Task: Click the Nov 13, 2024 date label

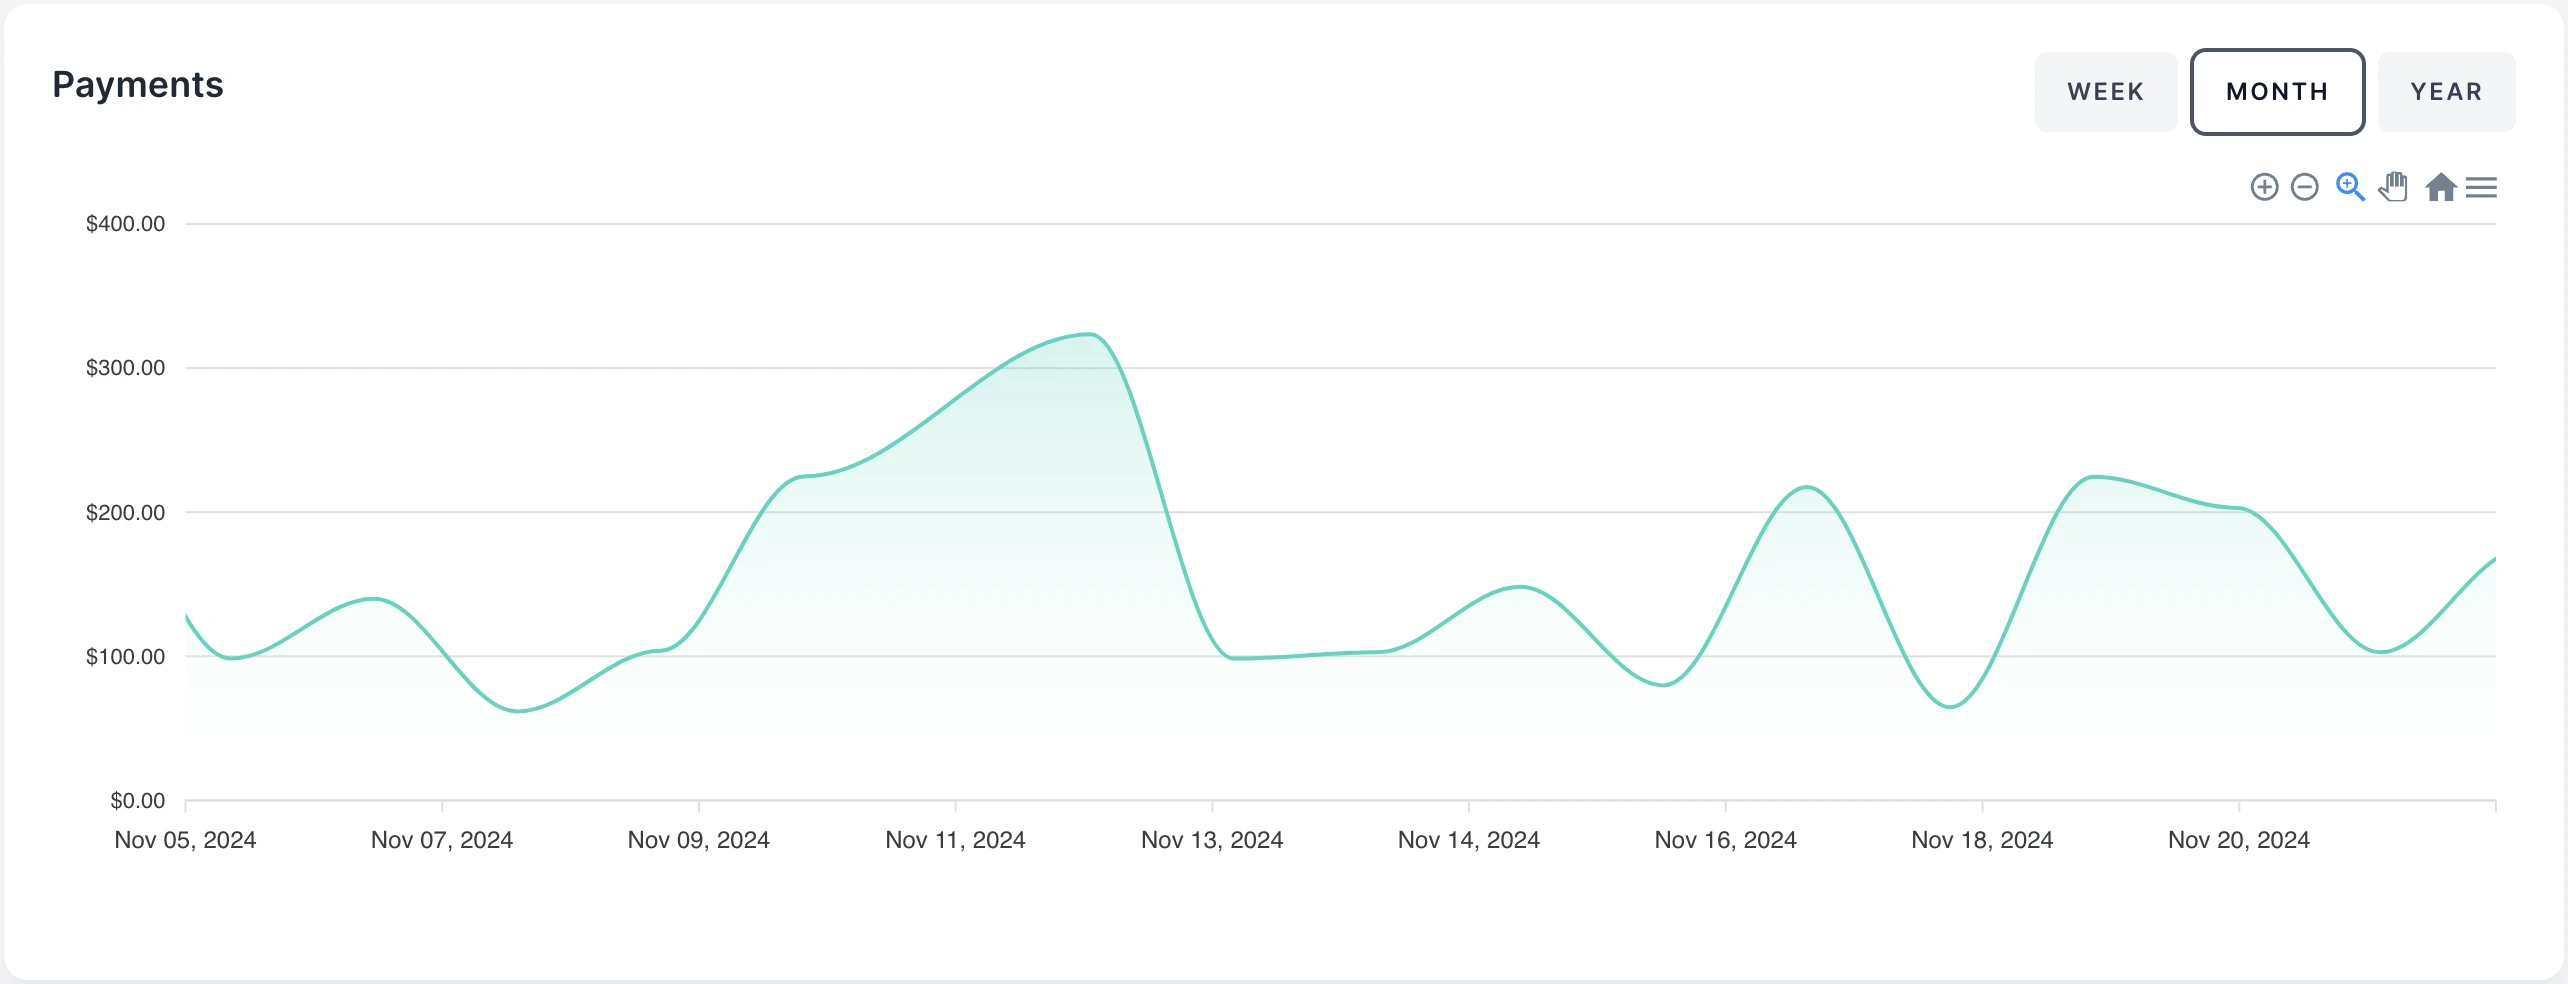Action: (1212, 840)
